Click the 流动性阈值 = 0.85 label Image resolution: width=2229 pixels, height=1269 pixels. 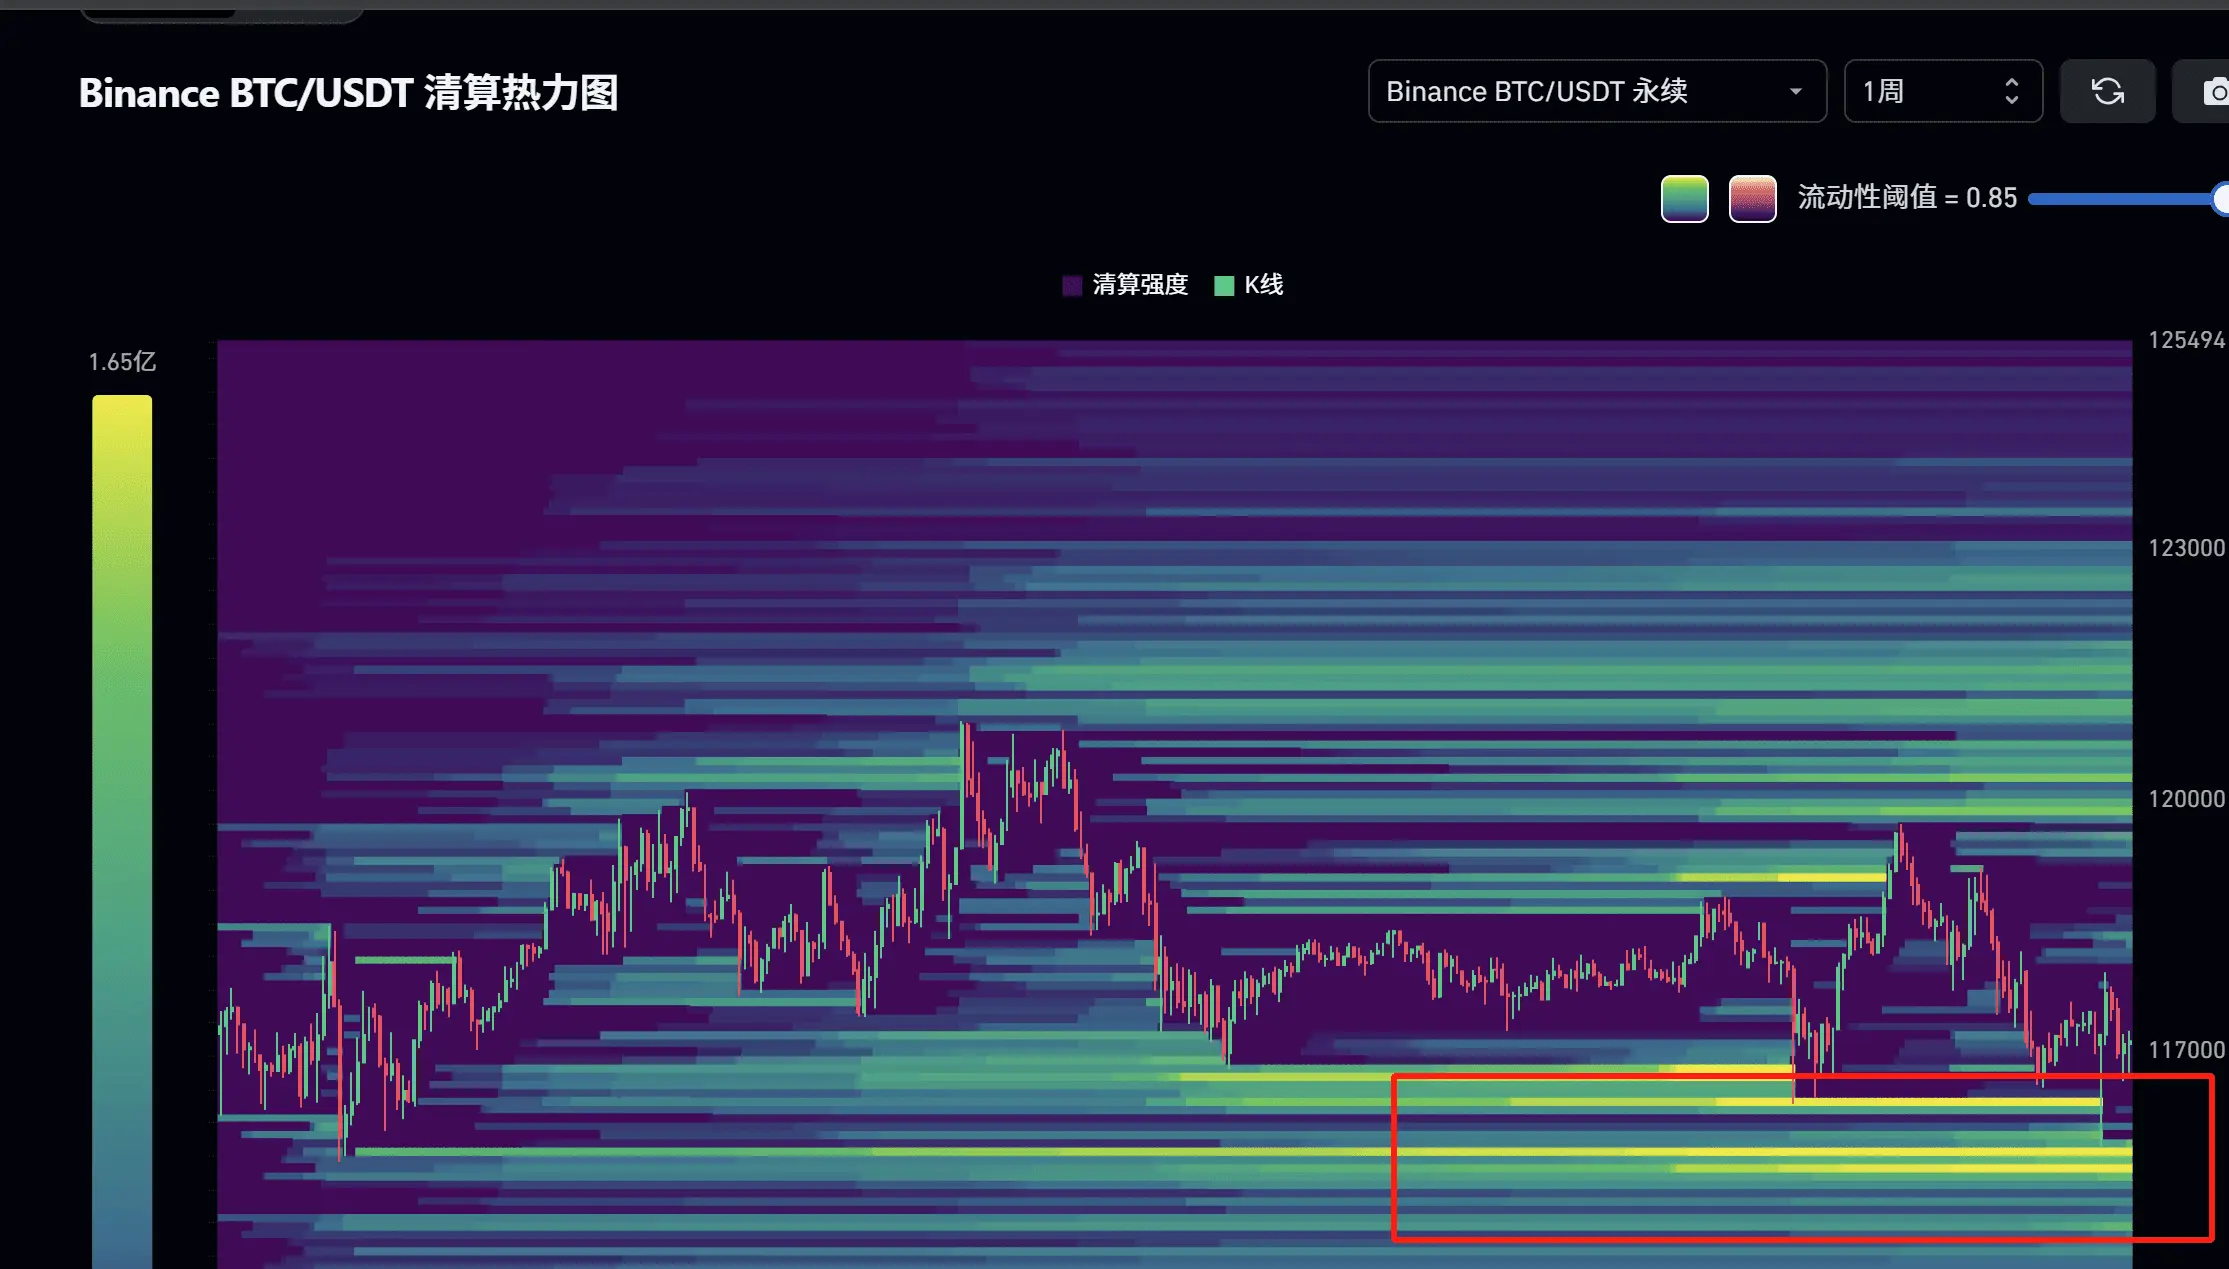point(1907,197)
